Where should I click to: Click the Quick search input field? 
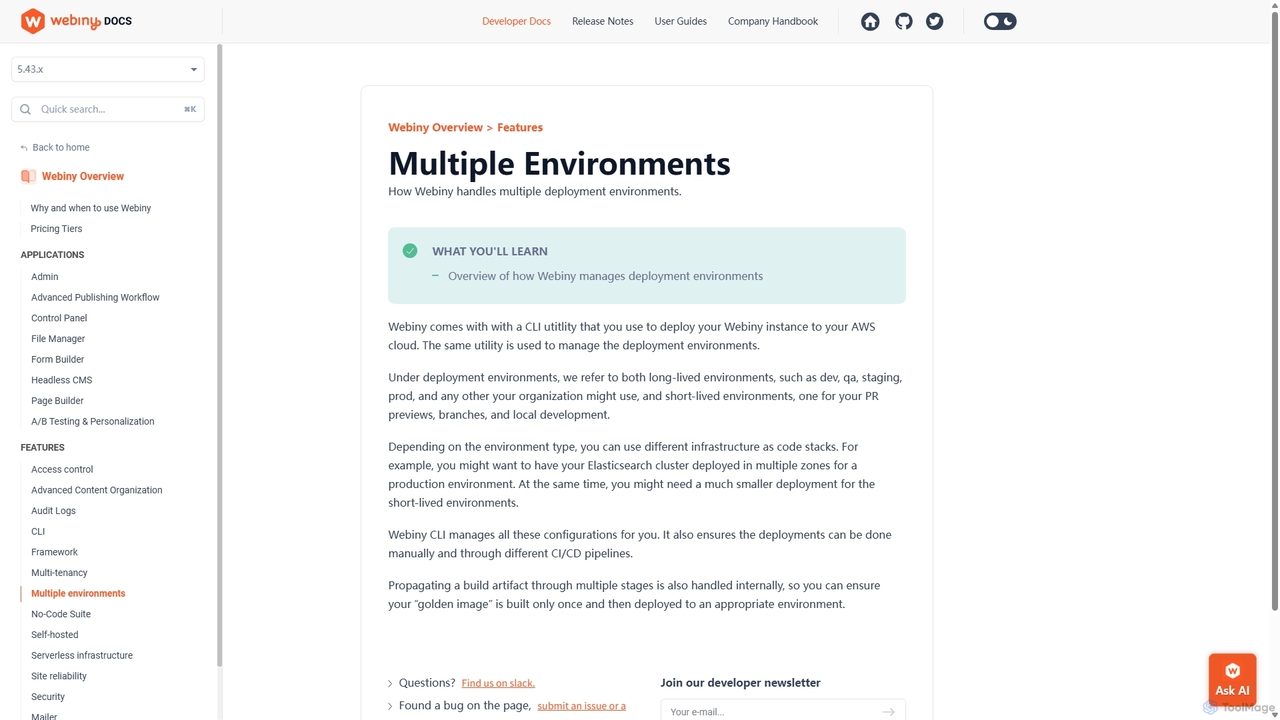108,109
